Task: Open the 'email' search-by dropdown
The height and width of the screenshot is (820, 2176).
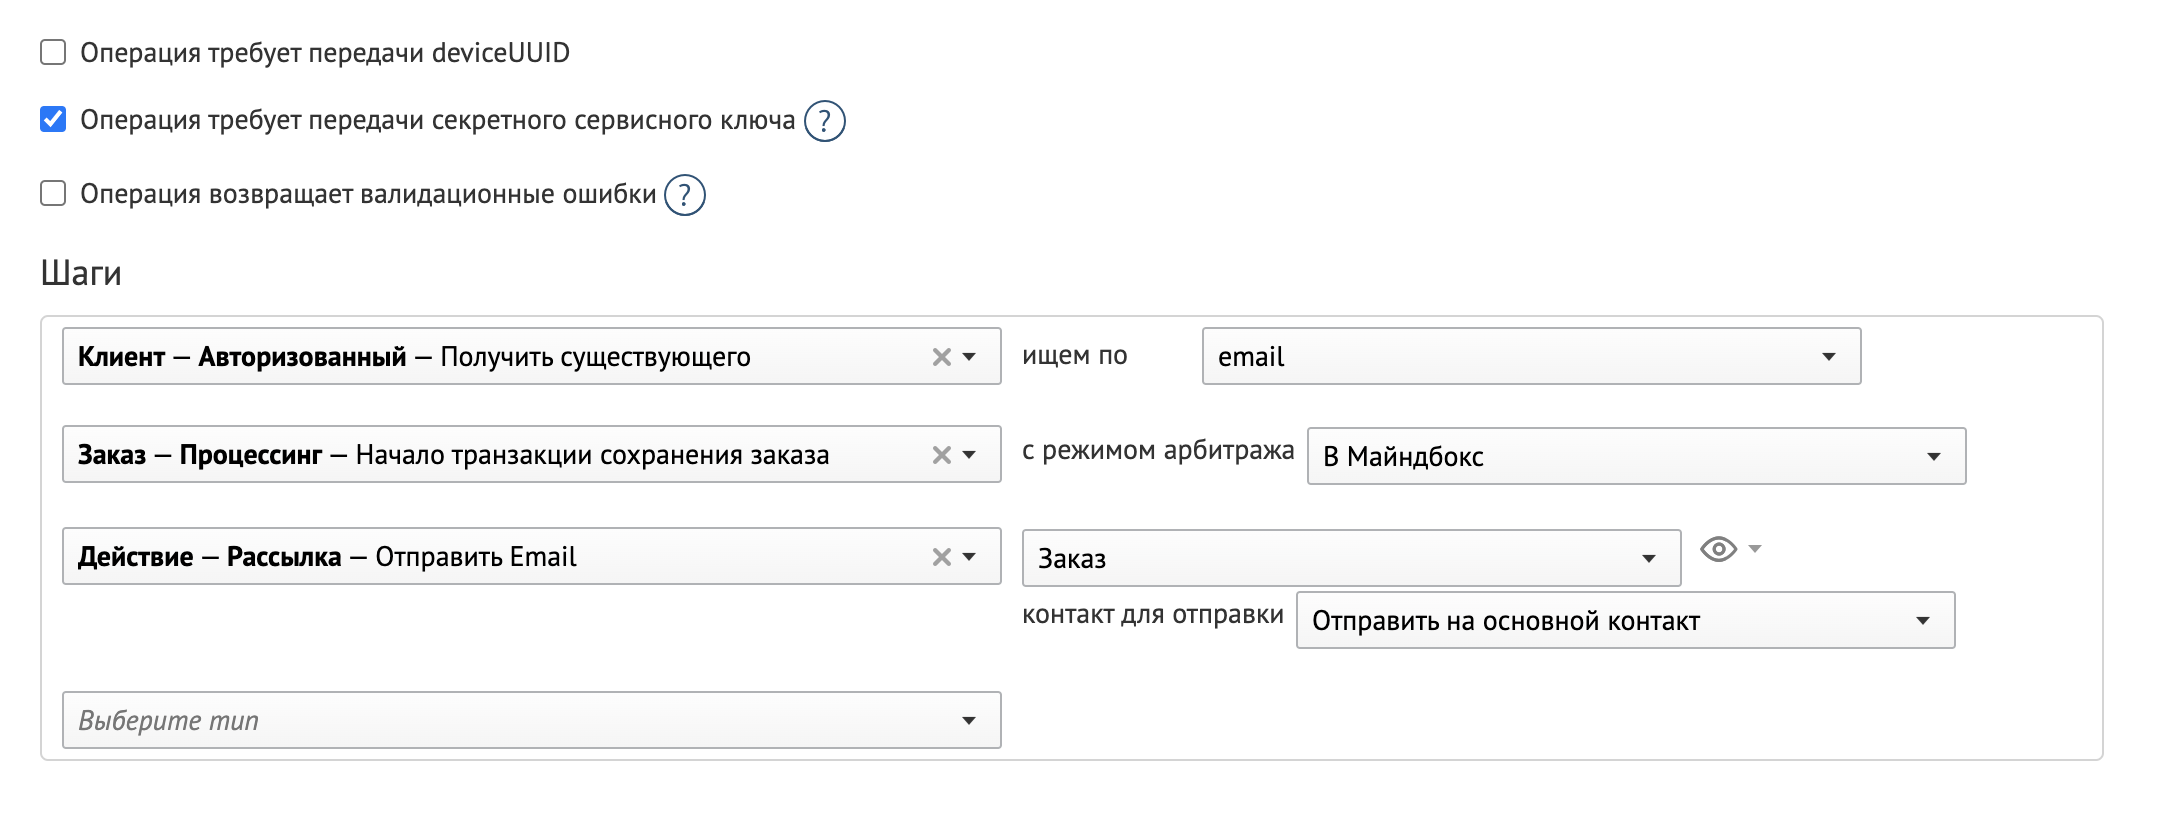Action: (1531, 356)
